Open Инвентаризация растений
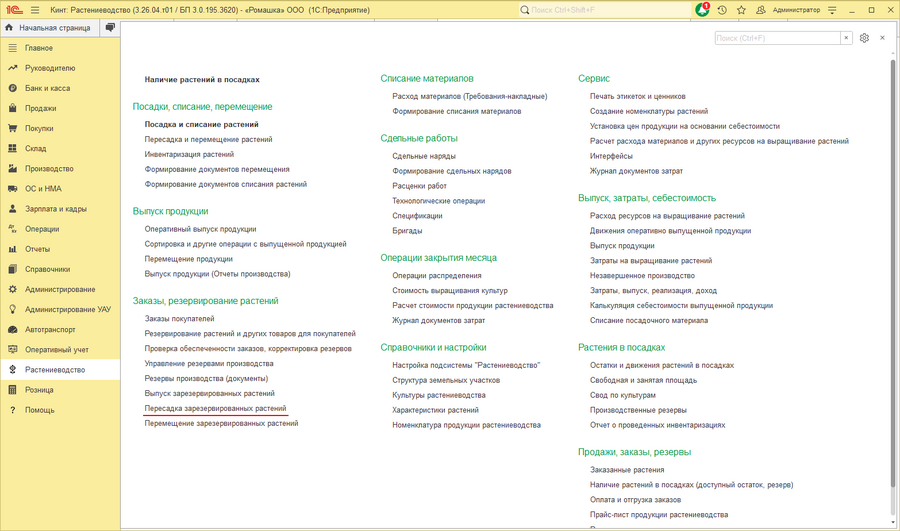 pos(189,154)
